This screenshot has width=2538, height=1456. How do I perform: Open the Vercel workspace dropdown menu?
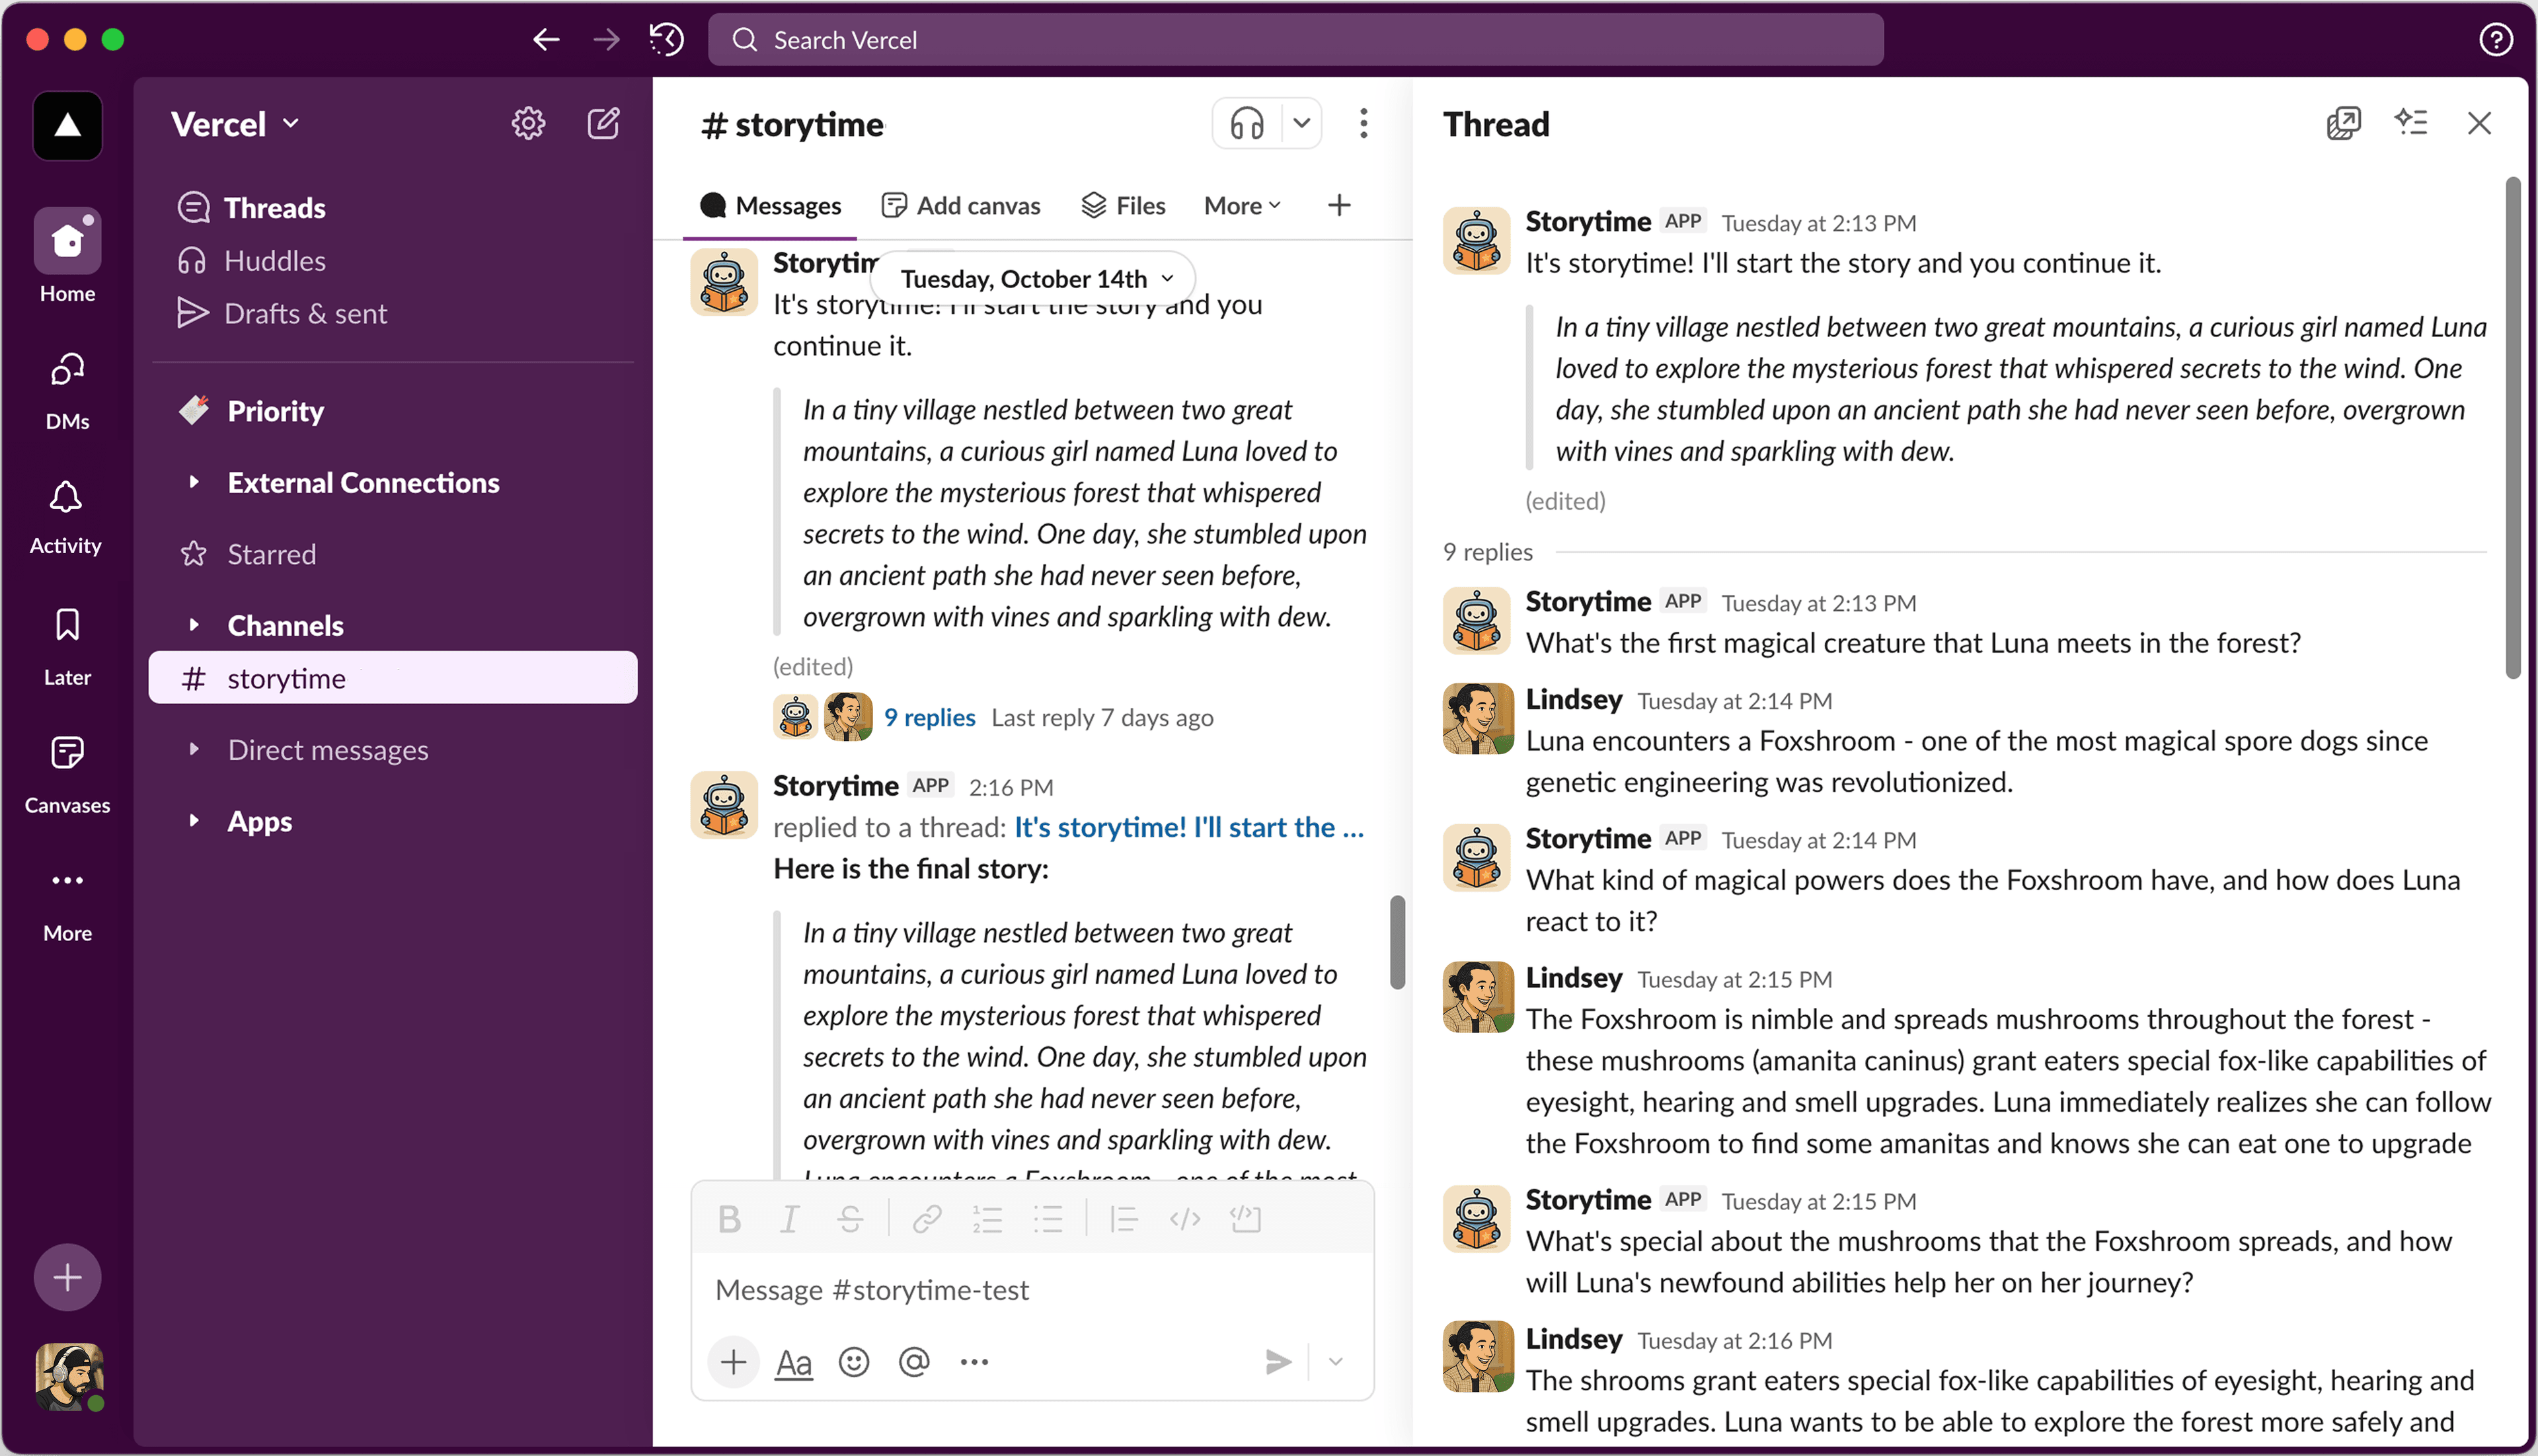pyautogui.click(x=235, y=124)
